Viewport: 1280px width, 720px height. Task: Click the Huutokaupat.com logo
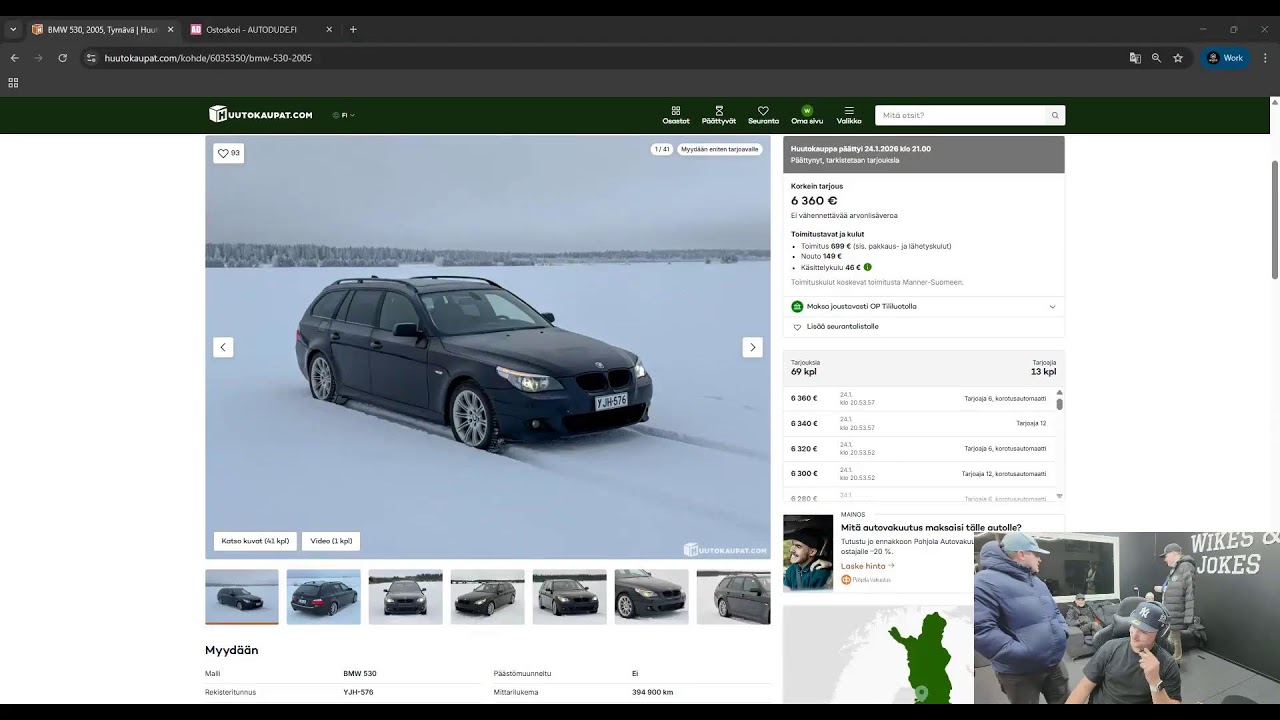point(261,114)
